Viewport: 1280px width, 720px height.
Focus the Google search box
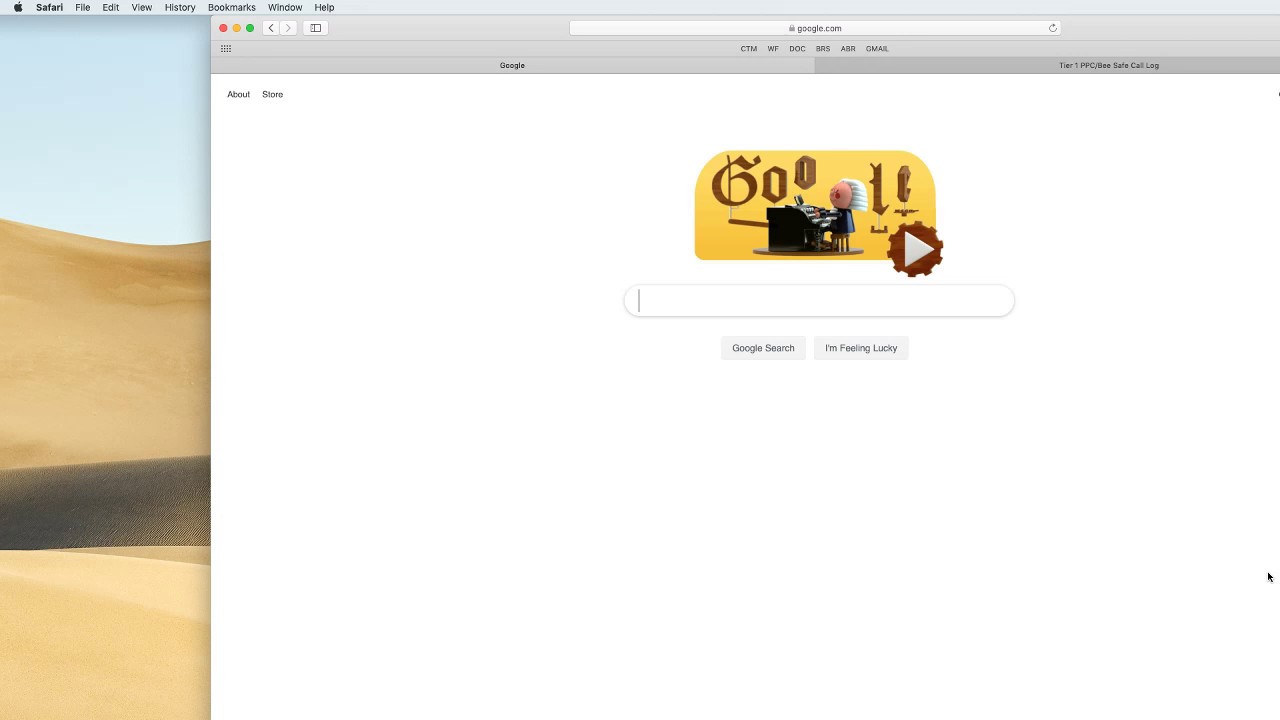819,301
